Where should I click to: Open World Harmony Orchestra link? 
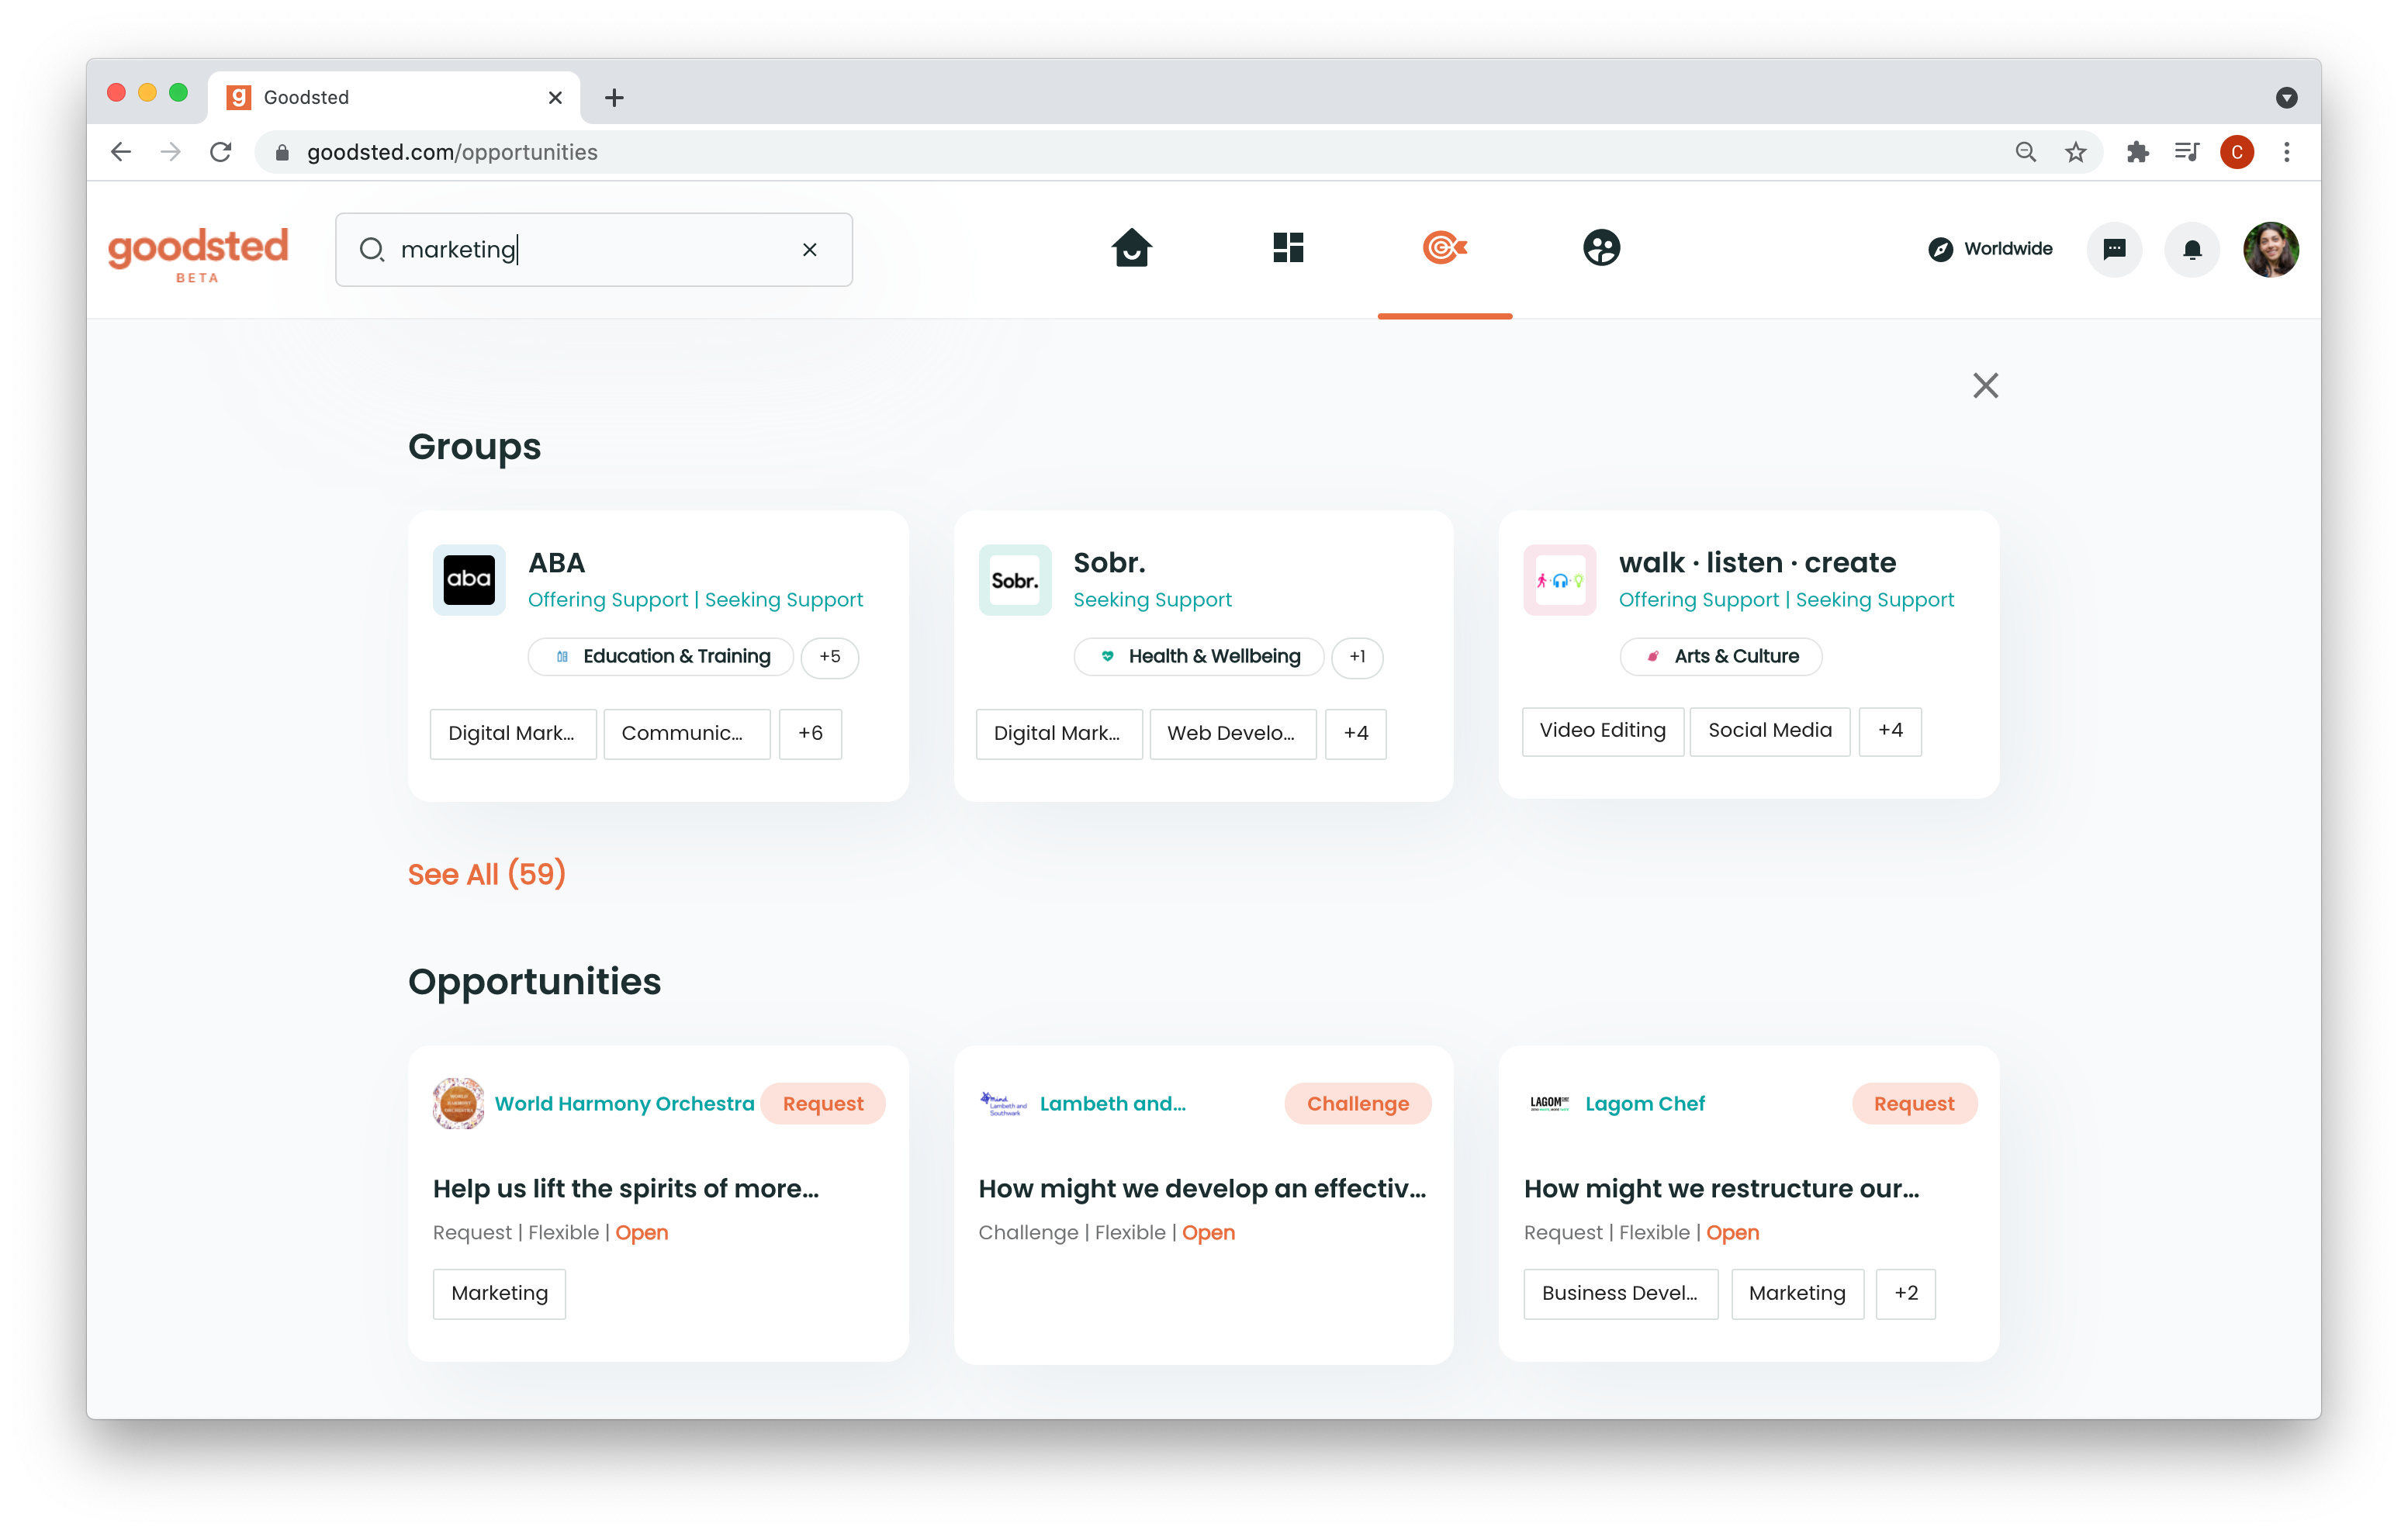click(x=625, y=1104)
